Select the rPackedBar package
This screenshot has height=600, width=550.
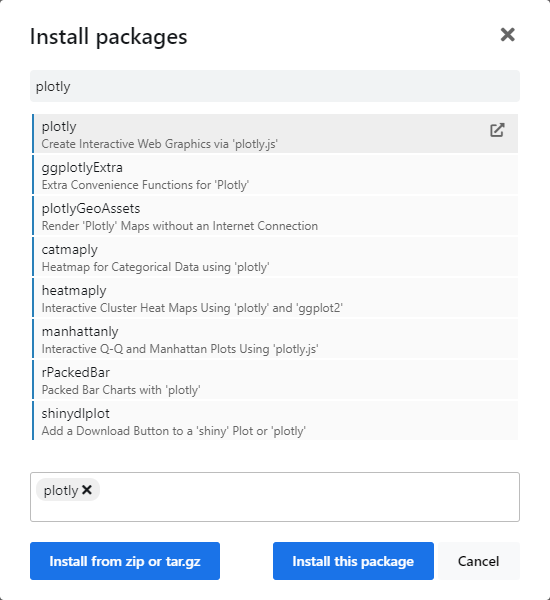tap(275, 379)
